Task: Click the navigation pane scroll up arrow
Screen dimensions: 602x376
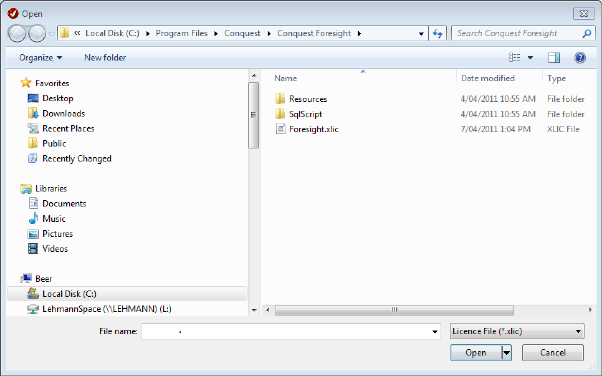Action: [x=254, y=76]
